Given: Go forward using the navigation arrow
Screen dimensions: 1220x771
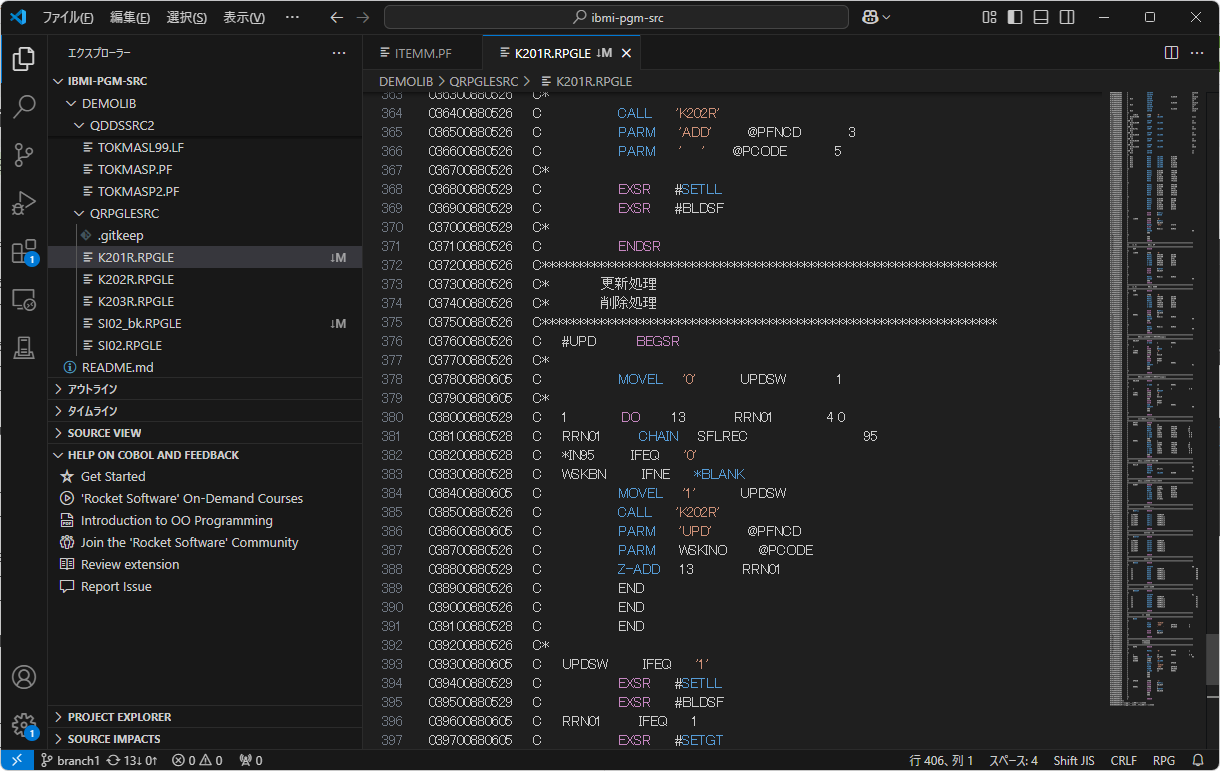Looking at the screenshot, I should pyautogui.click(x=363, y=17).
